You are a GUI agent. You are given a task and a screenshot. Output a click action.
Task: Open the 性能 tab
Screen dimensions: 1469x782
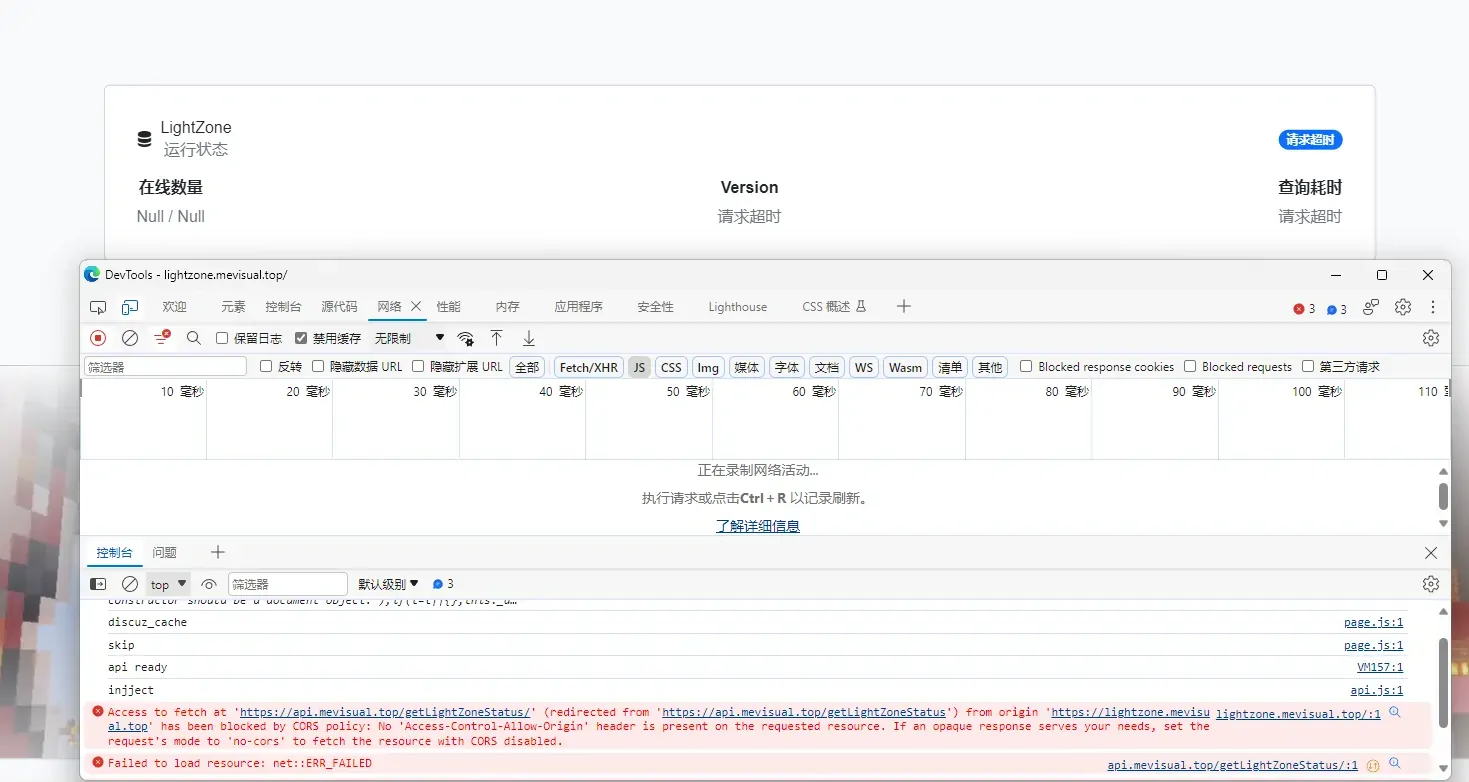click(449, 307)
